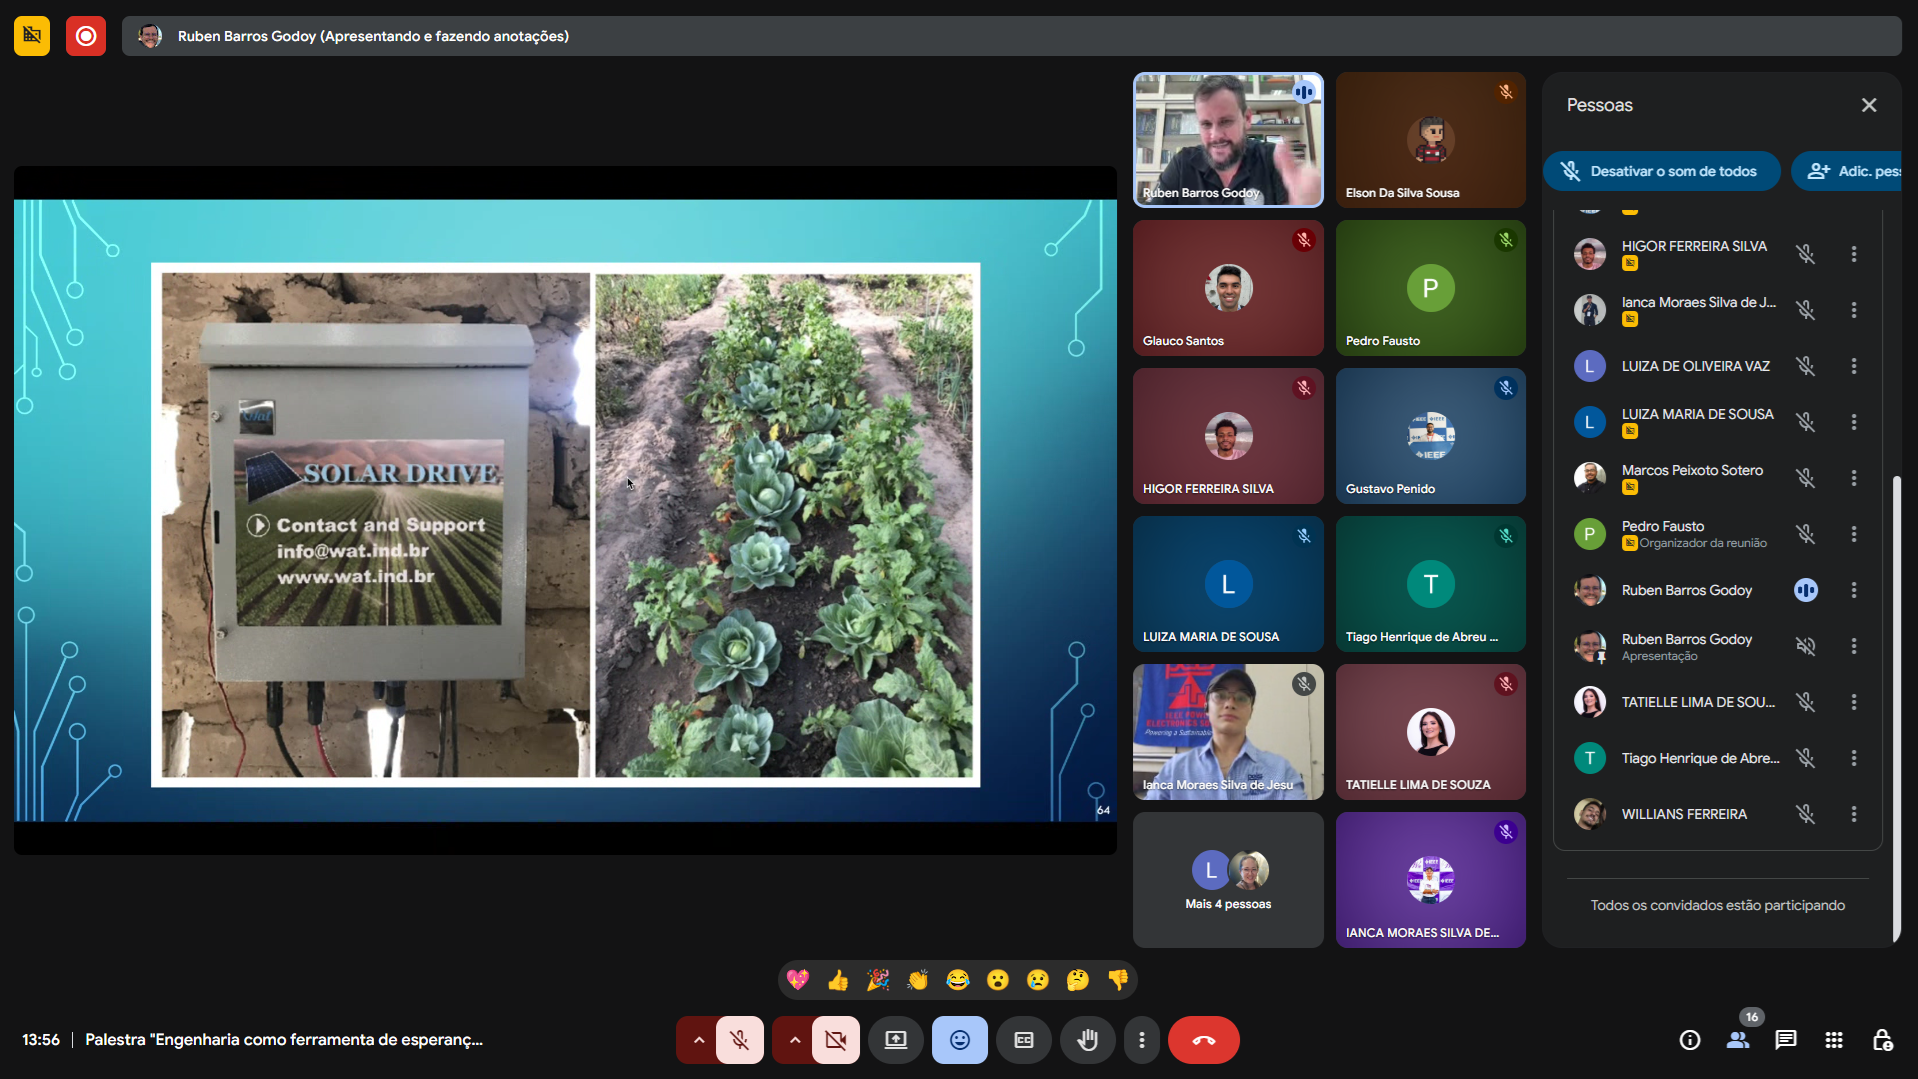Toggle the microphone mute button

(x=740, y=1040)
